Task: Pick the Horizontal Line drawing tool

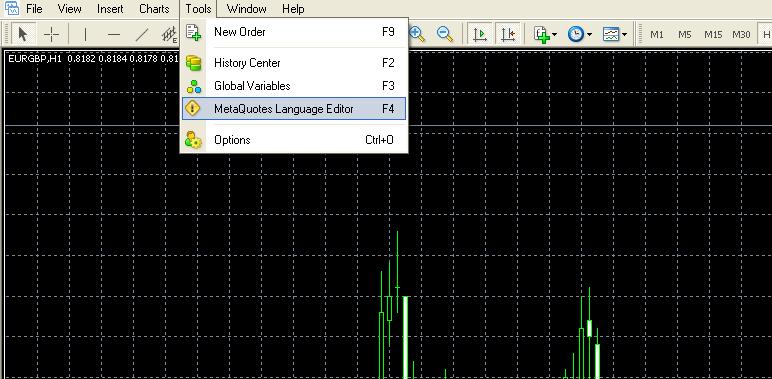Action: pyautogui.click(x=114, y=34)
